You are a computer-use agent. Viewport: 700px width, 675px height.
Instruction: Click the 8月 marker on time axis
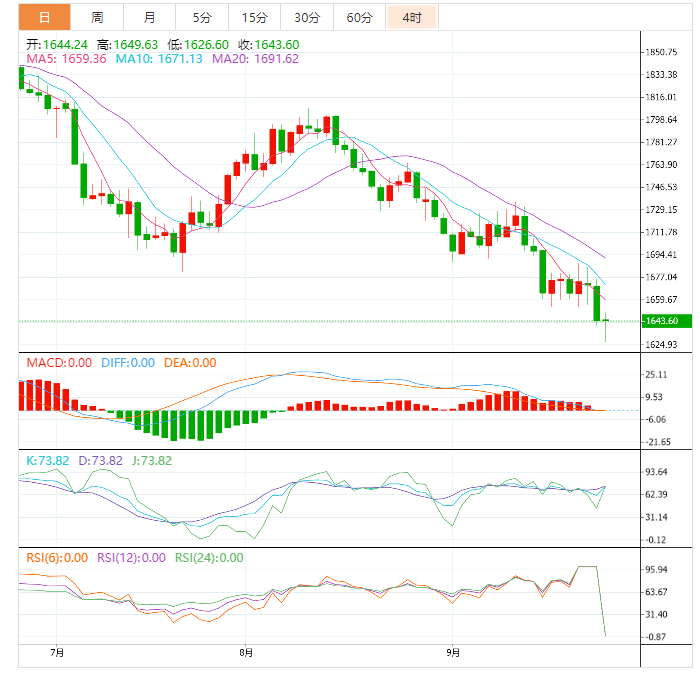(246, 653)
